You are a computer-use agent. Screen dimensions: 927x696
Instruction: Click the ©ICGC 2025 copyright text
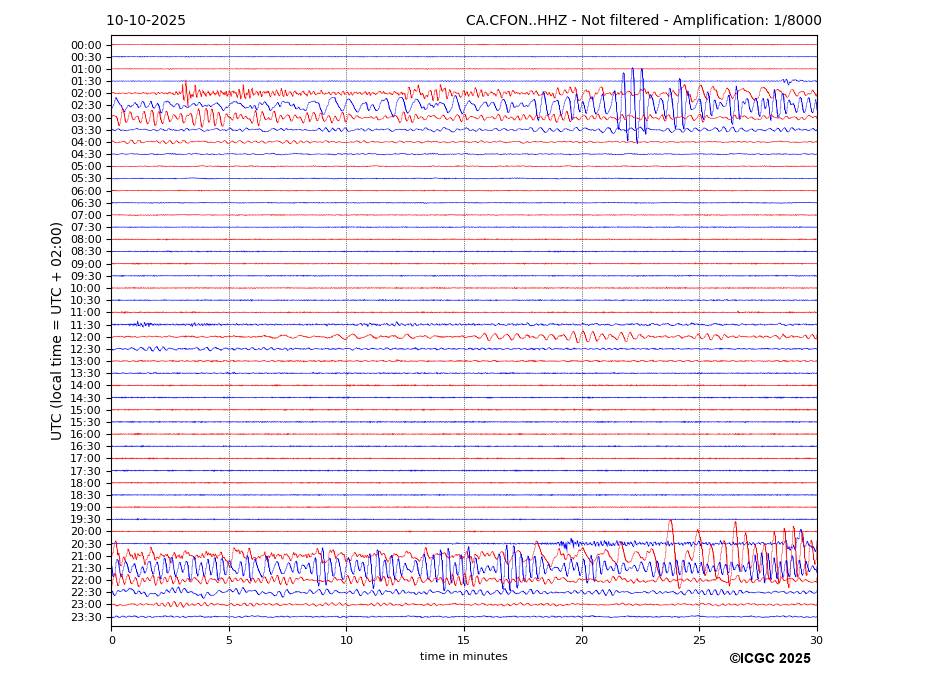coord(769,658)
